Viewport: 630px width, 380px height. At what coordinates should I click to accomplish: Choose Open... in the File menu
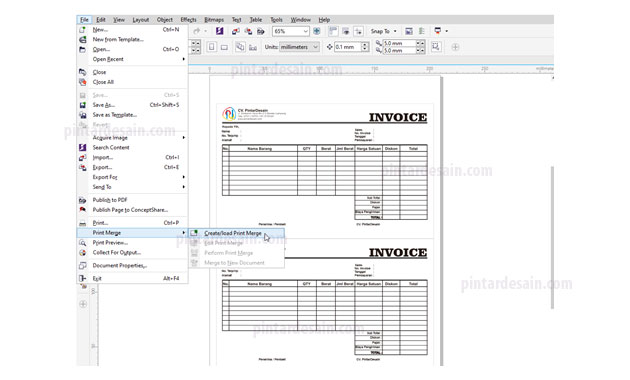click(x=132, y=49)
